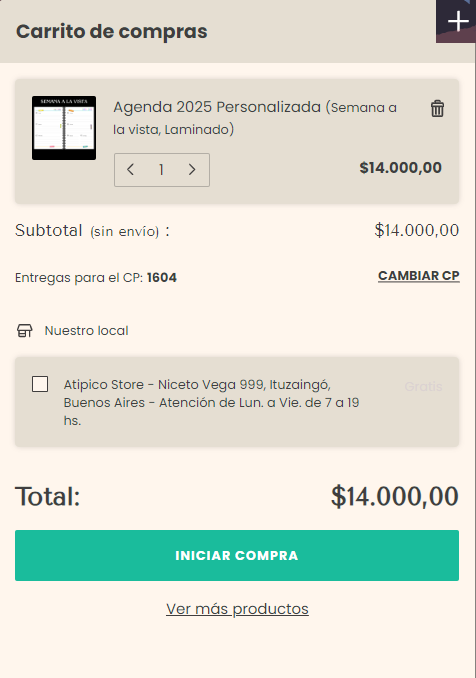This screenshot has width=476, height=678.
Task: Click the CAMBIAR CP link
Action: (418, 276)
